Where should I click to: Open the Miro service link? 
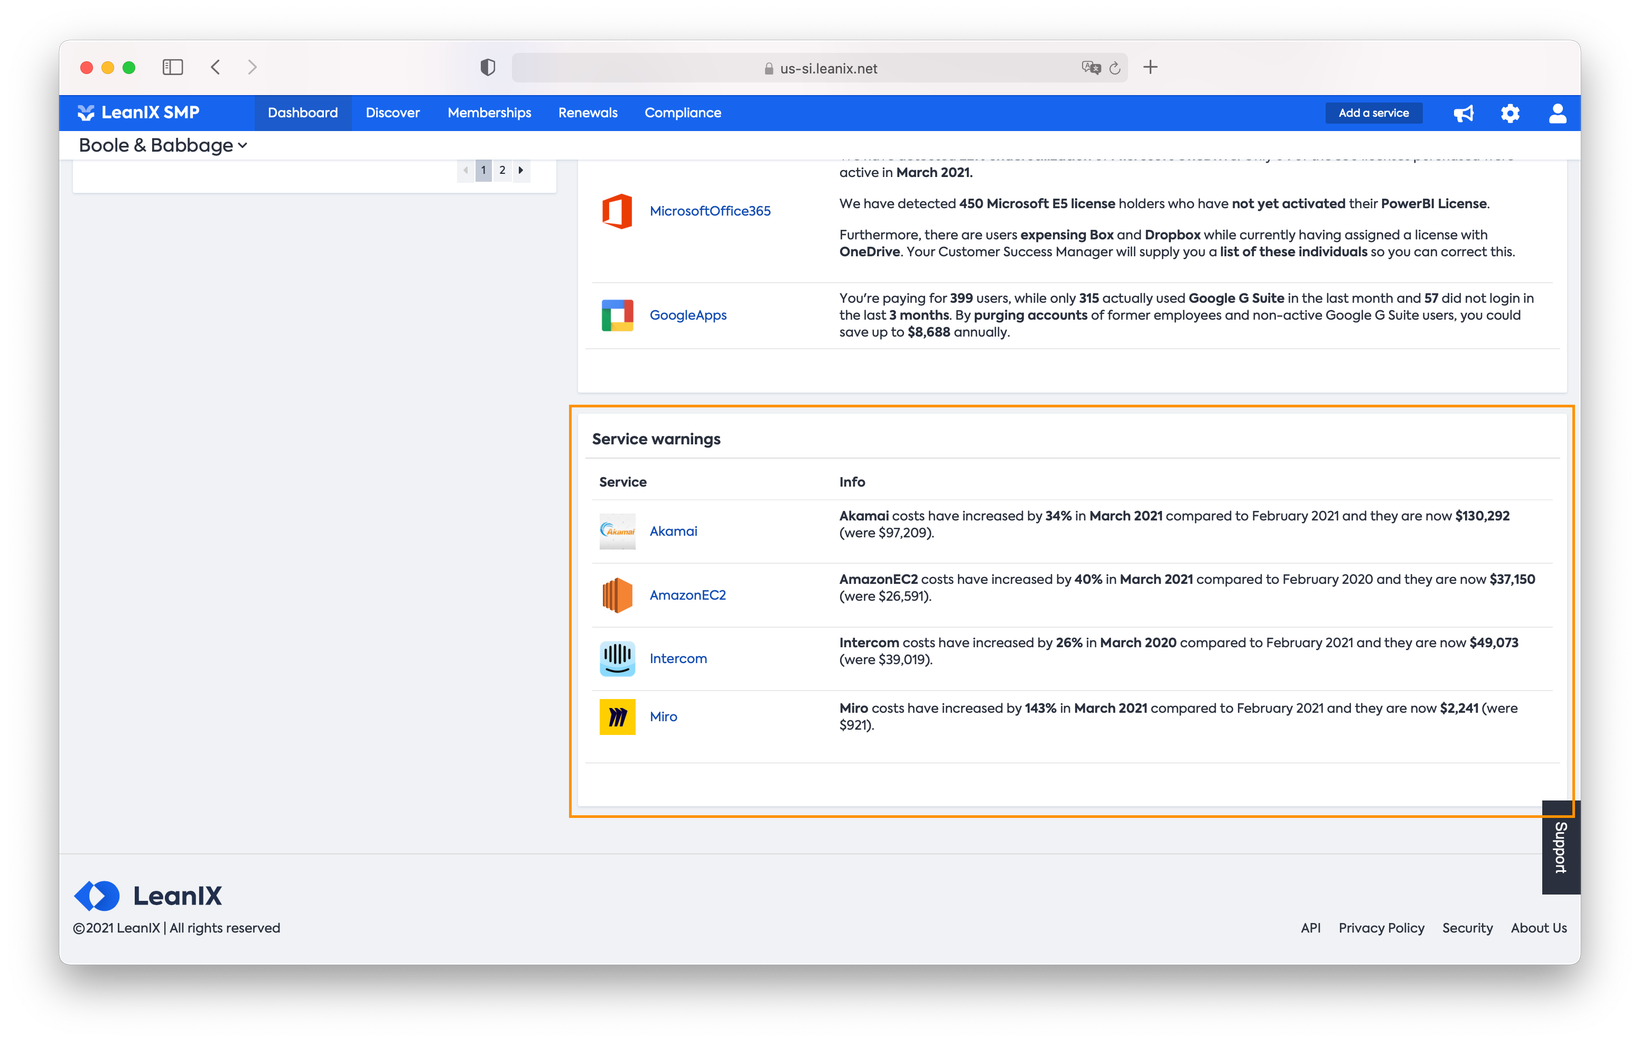(x=663, y=717)
